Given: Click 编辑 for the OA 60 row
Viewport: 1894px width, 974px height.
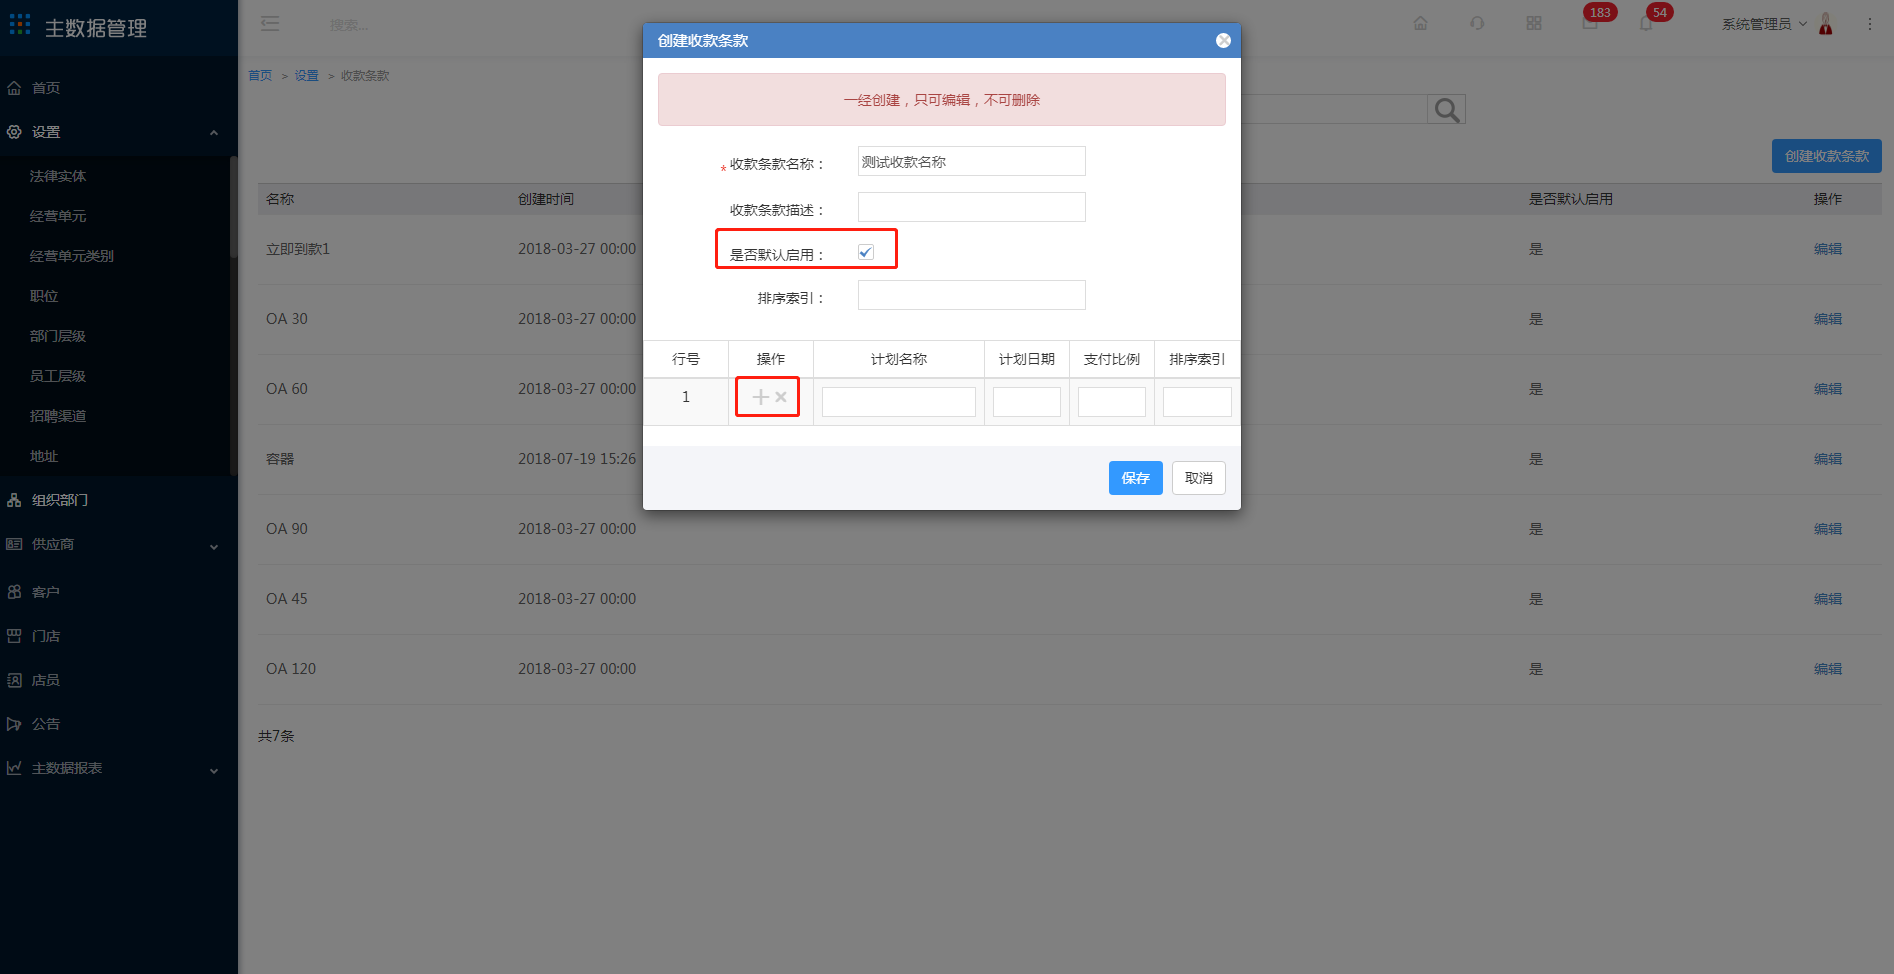Looking at the screenshot, I should click(x=1828, y=389).
